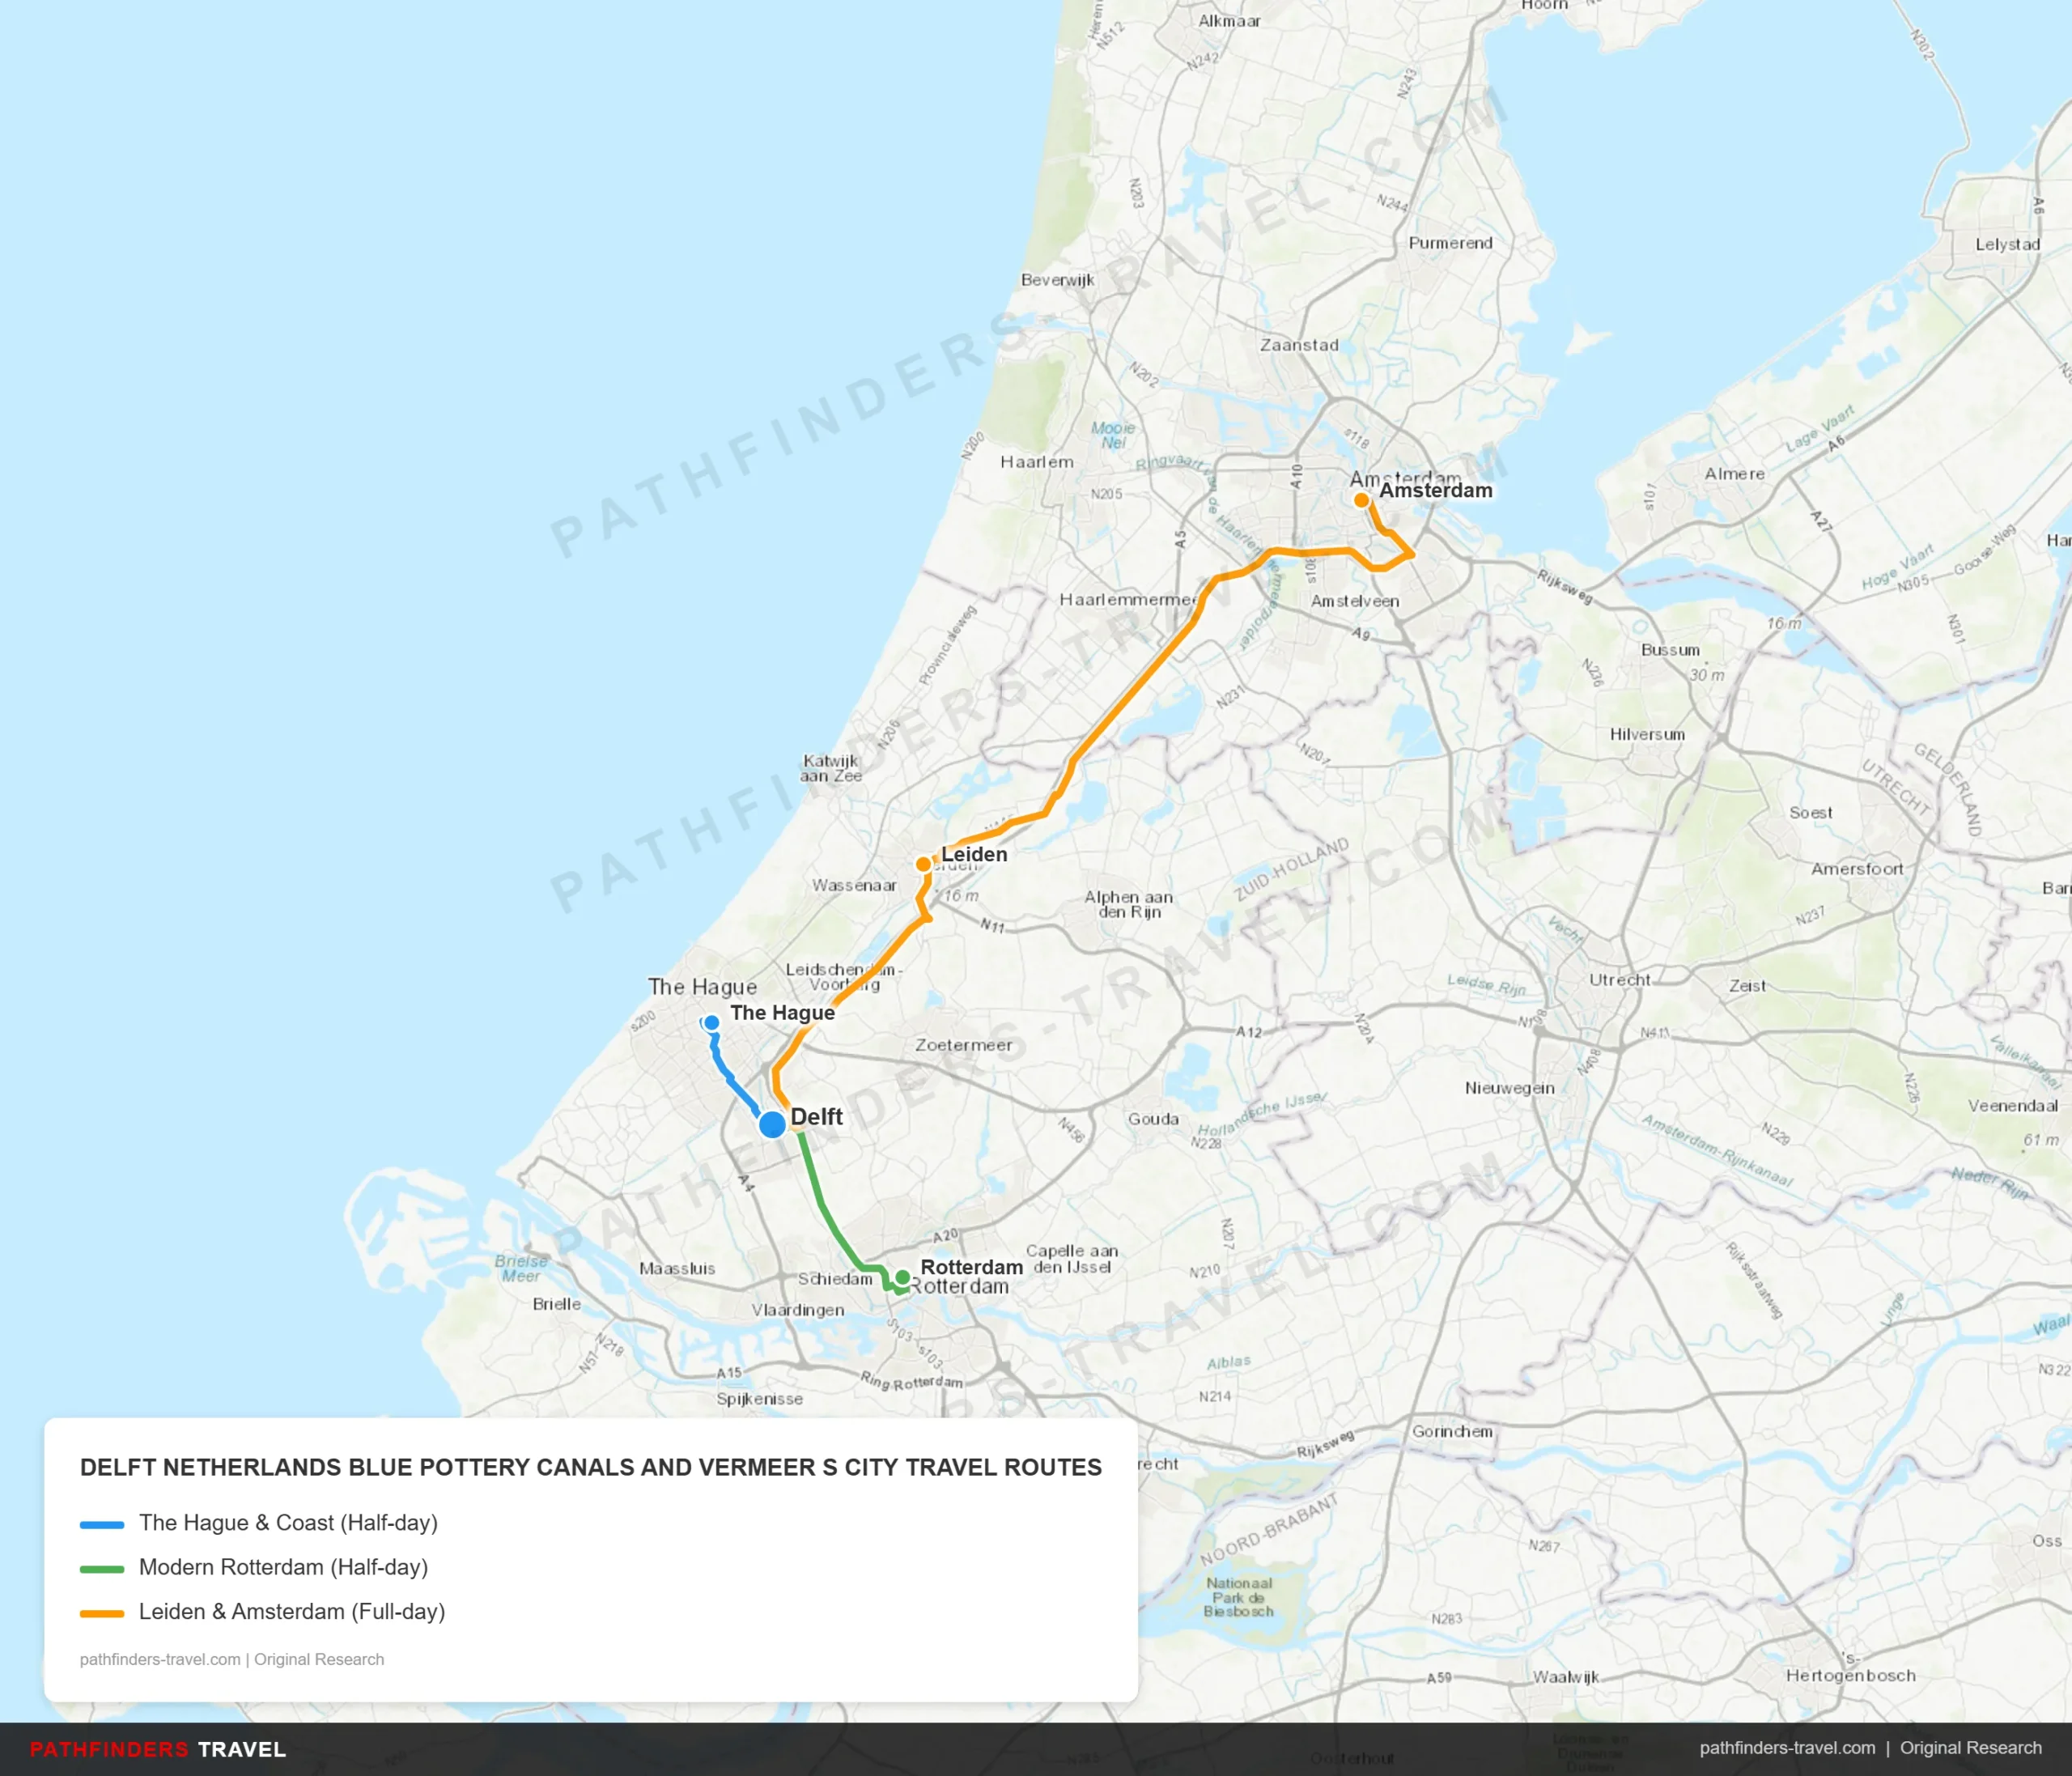This screenshot has height=1776, width=2072.
Task: Click the bold "Leiden" label on the map
Action: click(x=974, y=854)
